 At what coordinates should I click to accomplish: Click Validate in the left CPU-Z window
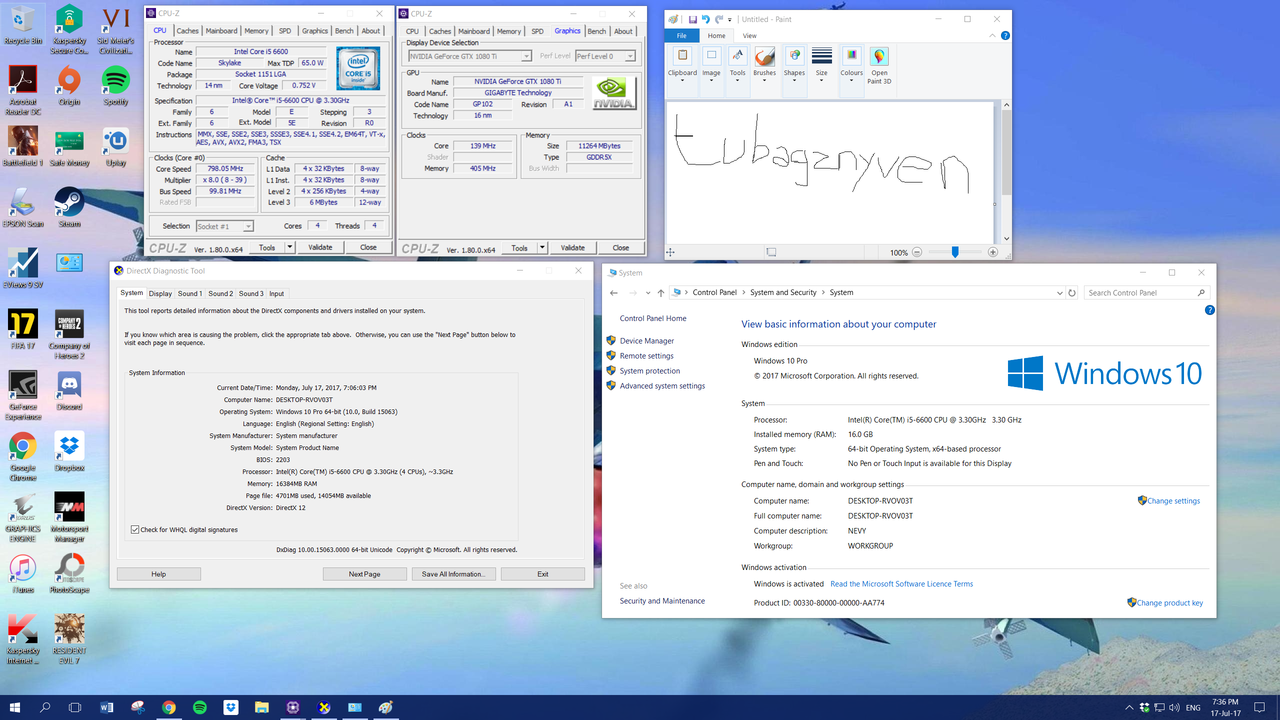(320, 248)
